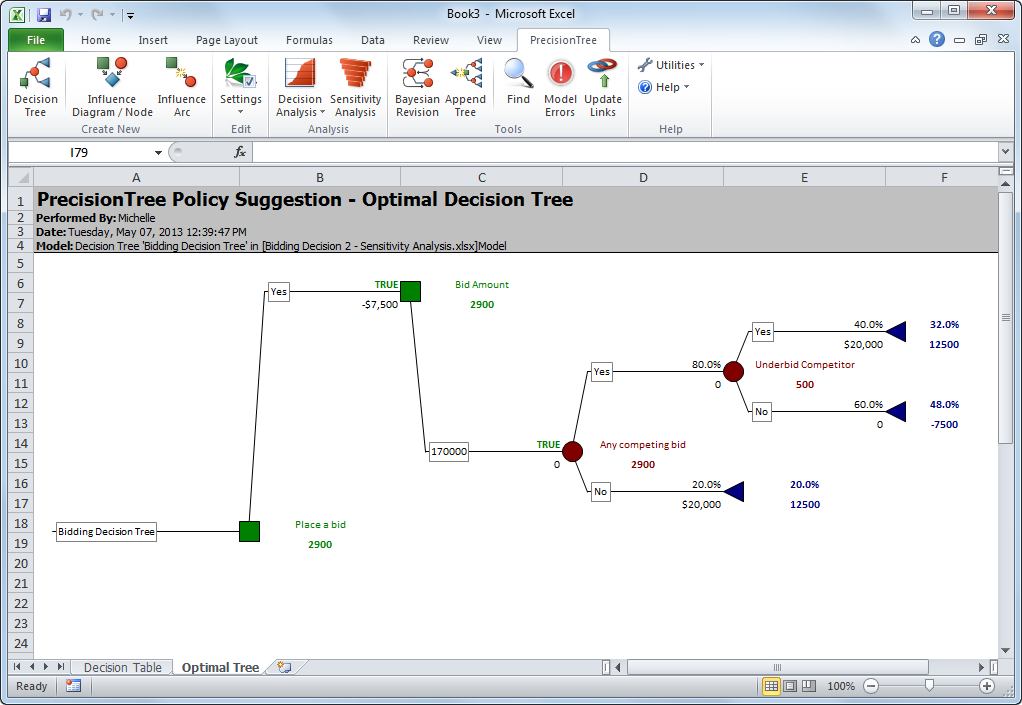Expand the Utilities menu

(x=671, y=65)
